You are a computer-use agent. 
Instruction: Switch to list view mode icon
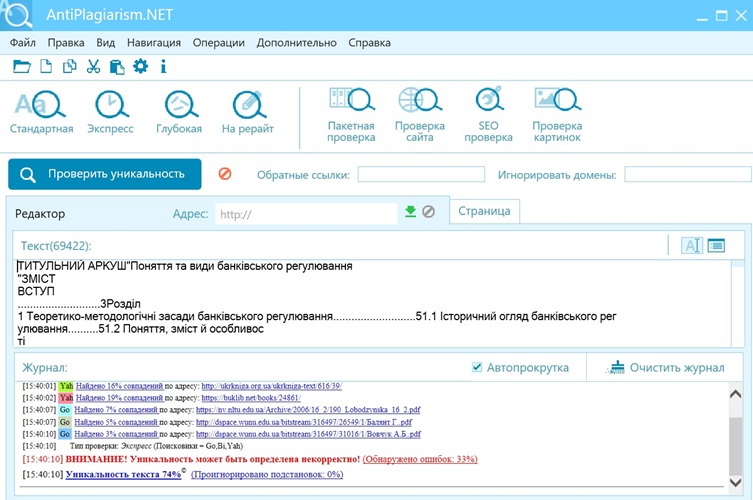click(x=716, y=245)
